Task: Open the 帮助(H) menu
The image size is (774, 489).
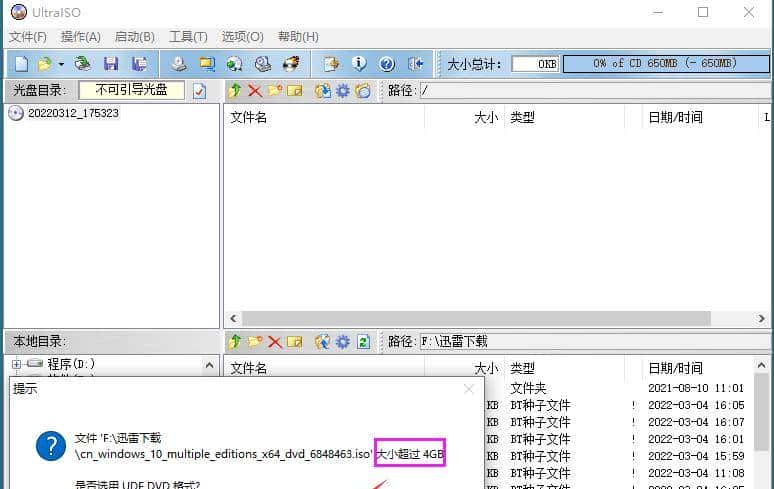Action: click(x=298, y=37)
